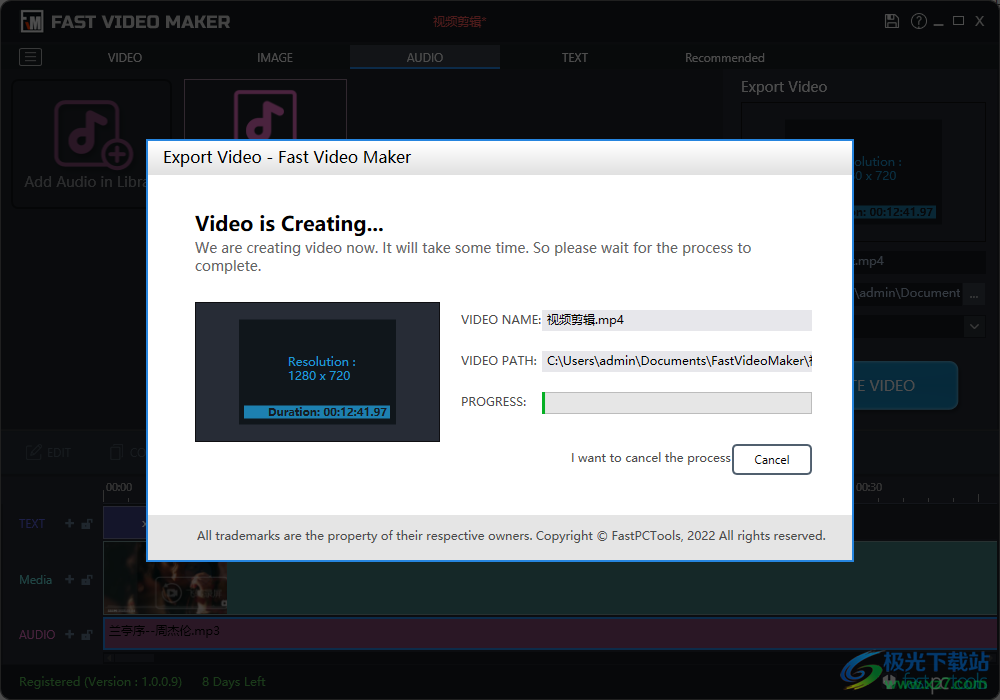Toggle lock on the AUDIO track

[x=87, y=634]
